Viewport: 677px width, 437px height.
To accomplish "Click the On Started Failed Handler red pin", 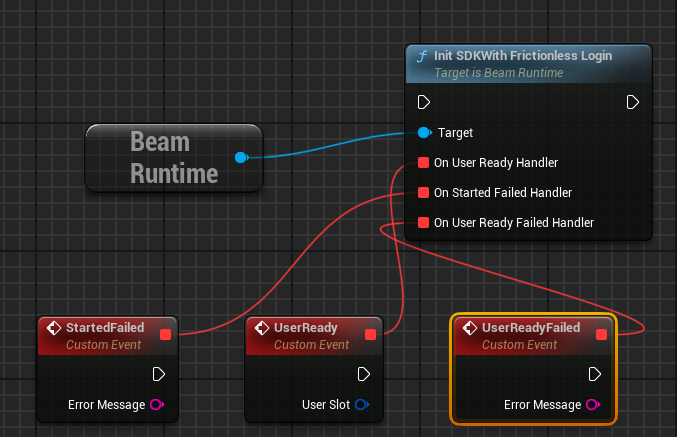I will coord(424,193).
